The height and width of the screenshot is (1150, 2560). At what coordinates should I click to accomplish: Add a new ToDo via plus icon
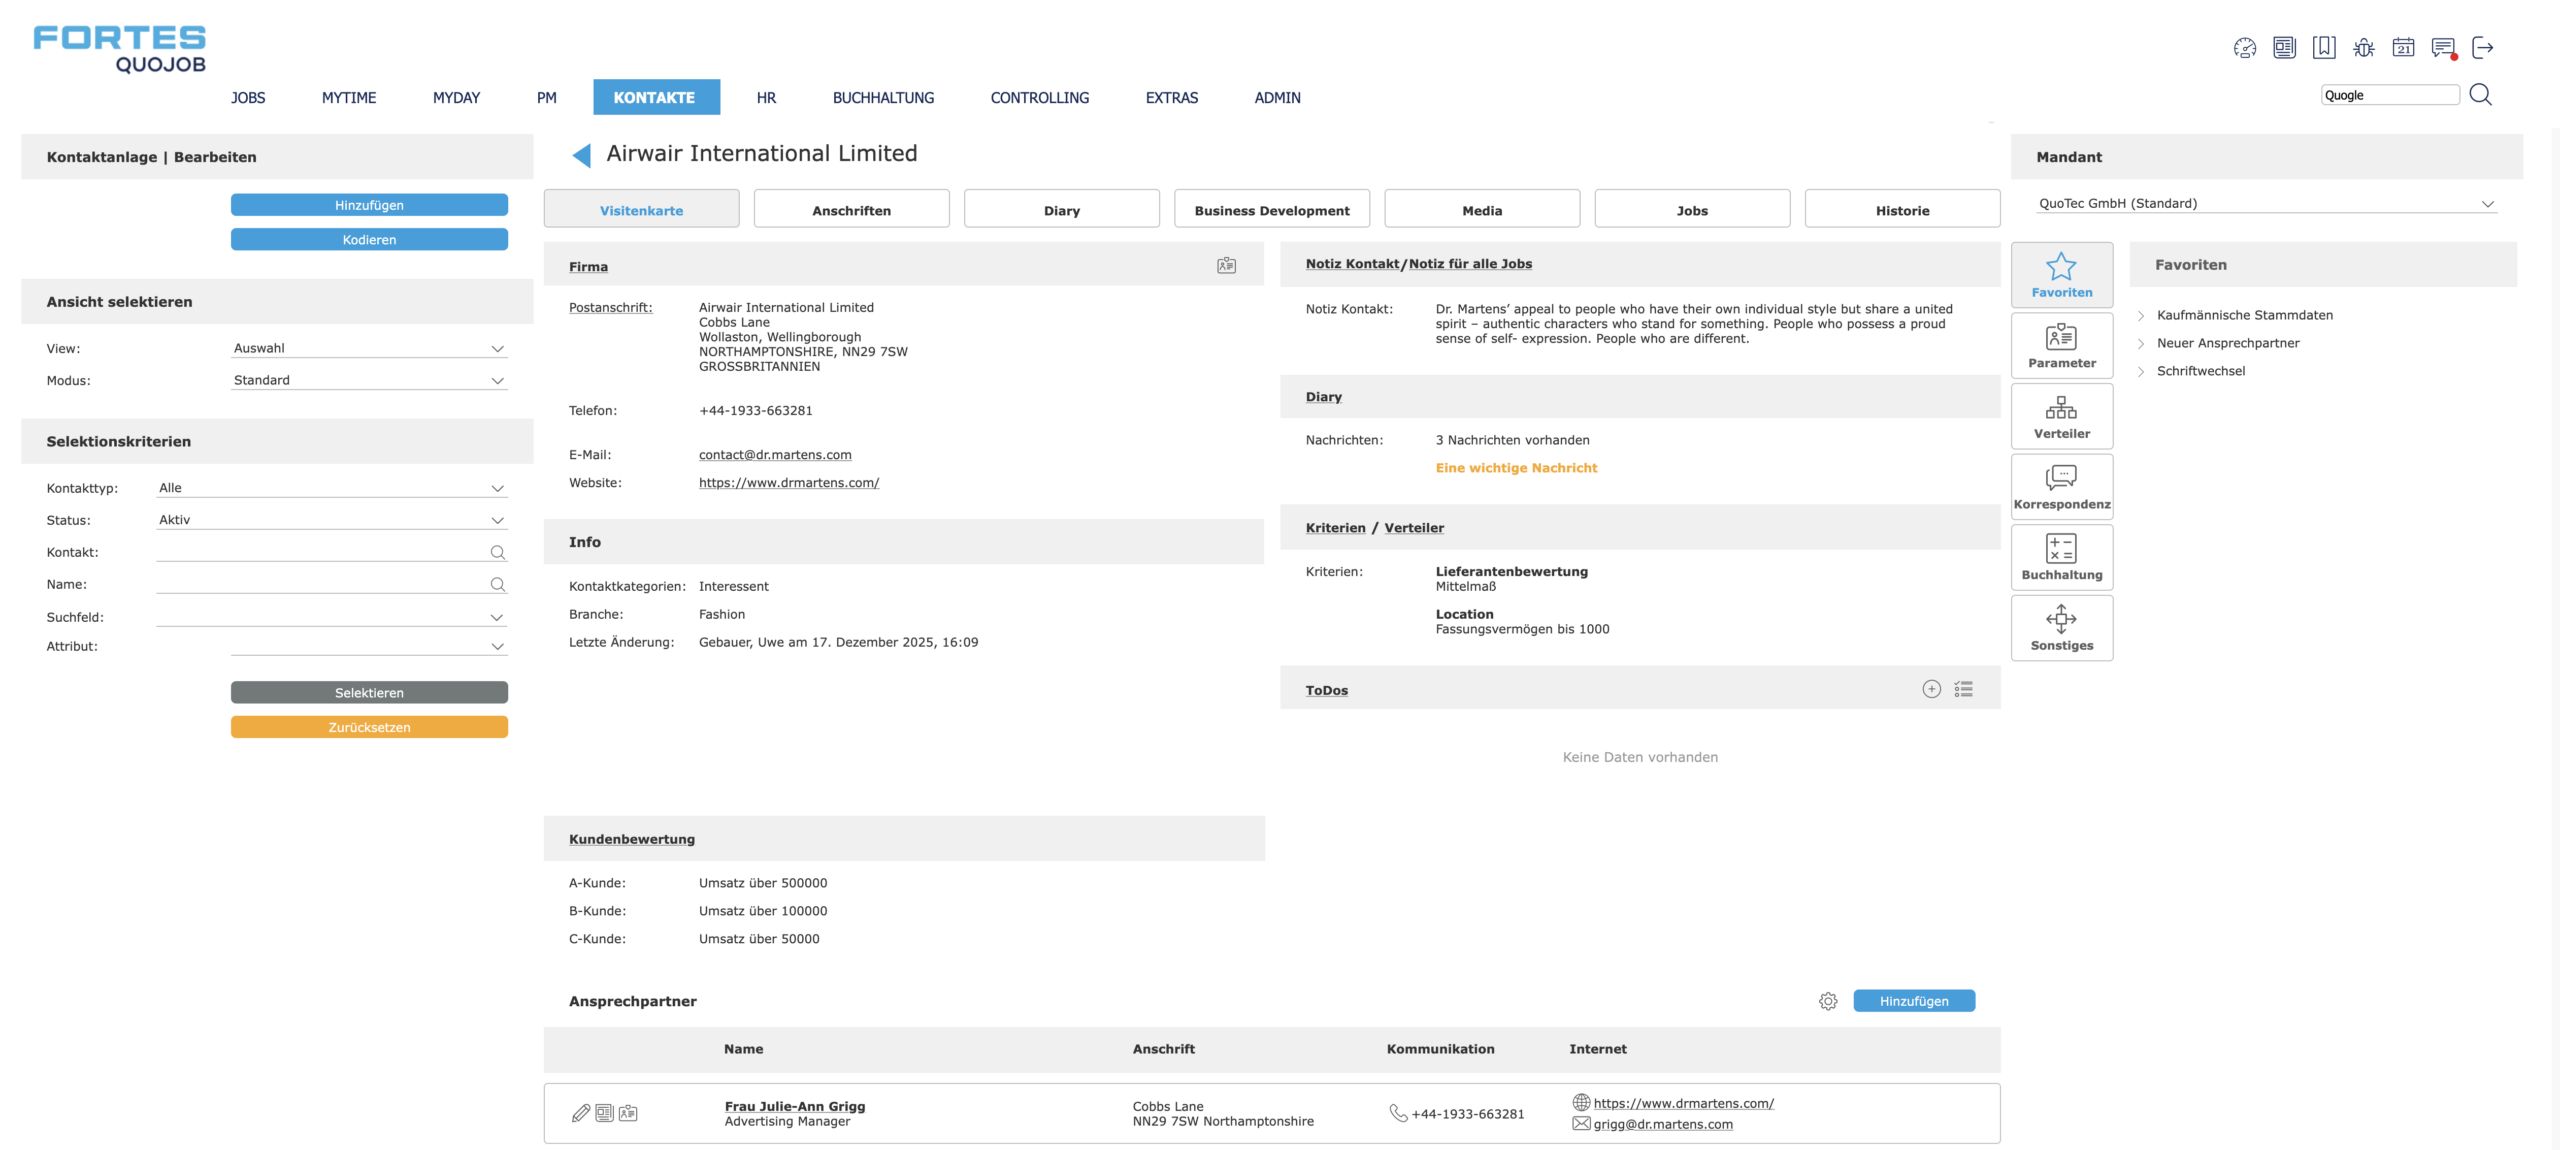[x=1930, y=689]
